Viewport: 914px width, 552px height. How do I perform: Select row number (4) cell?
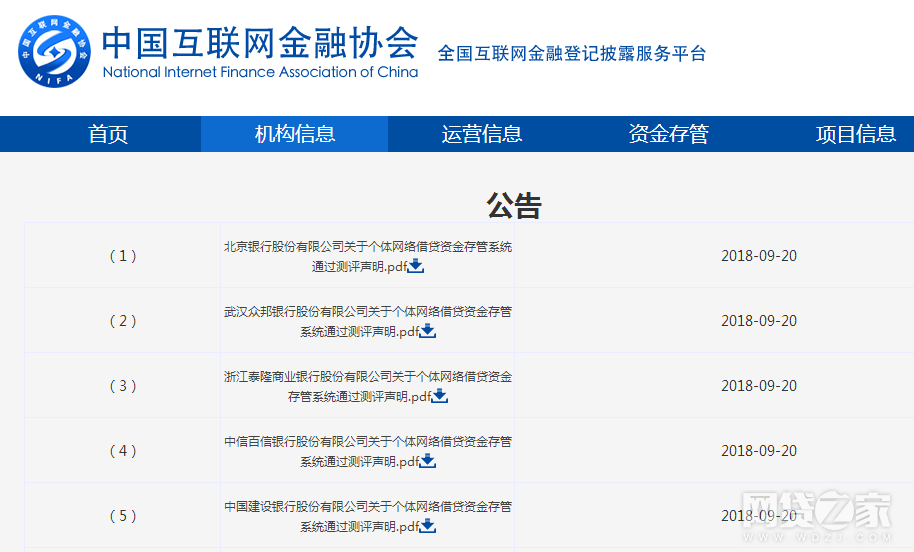click(123, 451)
